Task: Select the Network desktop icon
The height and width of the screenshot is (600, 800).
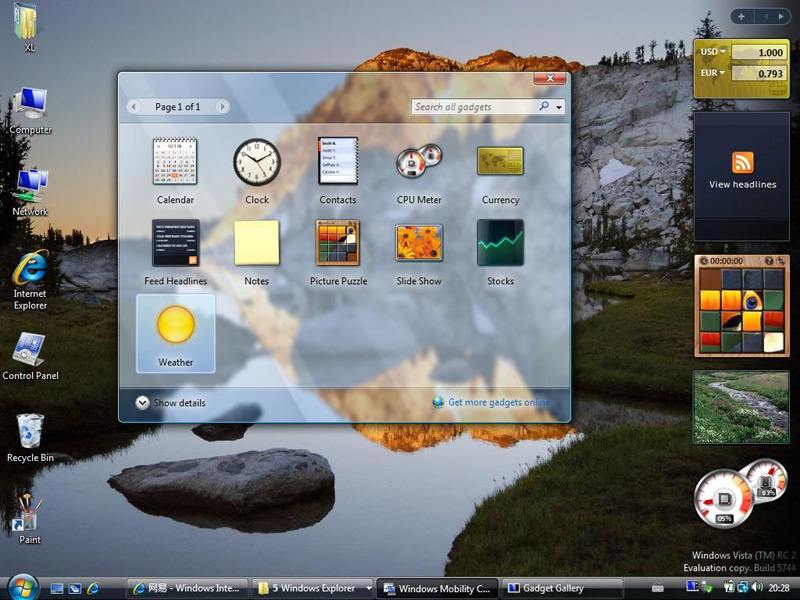Action: click(x=30, y=192)
